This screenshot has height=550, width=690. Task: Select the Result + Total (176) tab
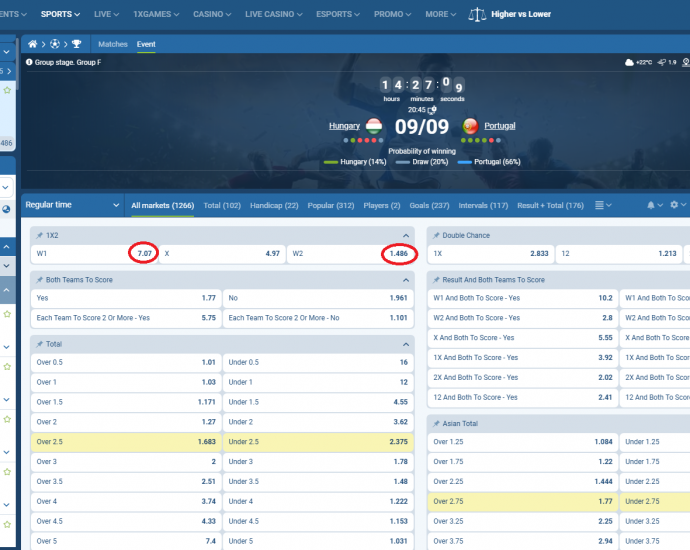coord(550,205)
